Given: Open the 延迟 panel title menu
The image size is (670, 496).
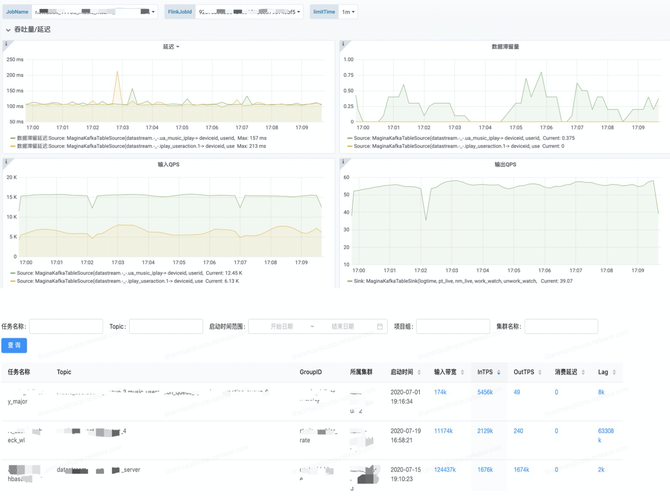Looking at the screenshot, I should pyautogui.click(x=171, y=47).
